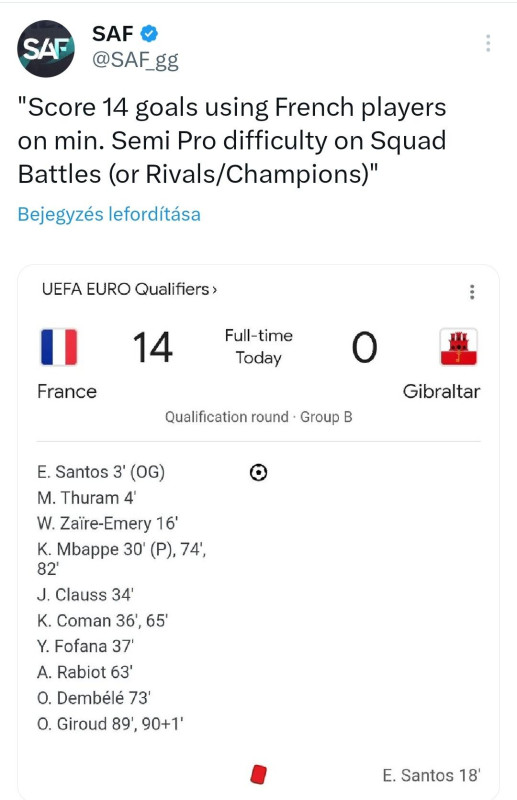Open match card three-dot menu
Screen dimensions: 517x800
point(472,292)
